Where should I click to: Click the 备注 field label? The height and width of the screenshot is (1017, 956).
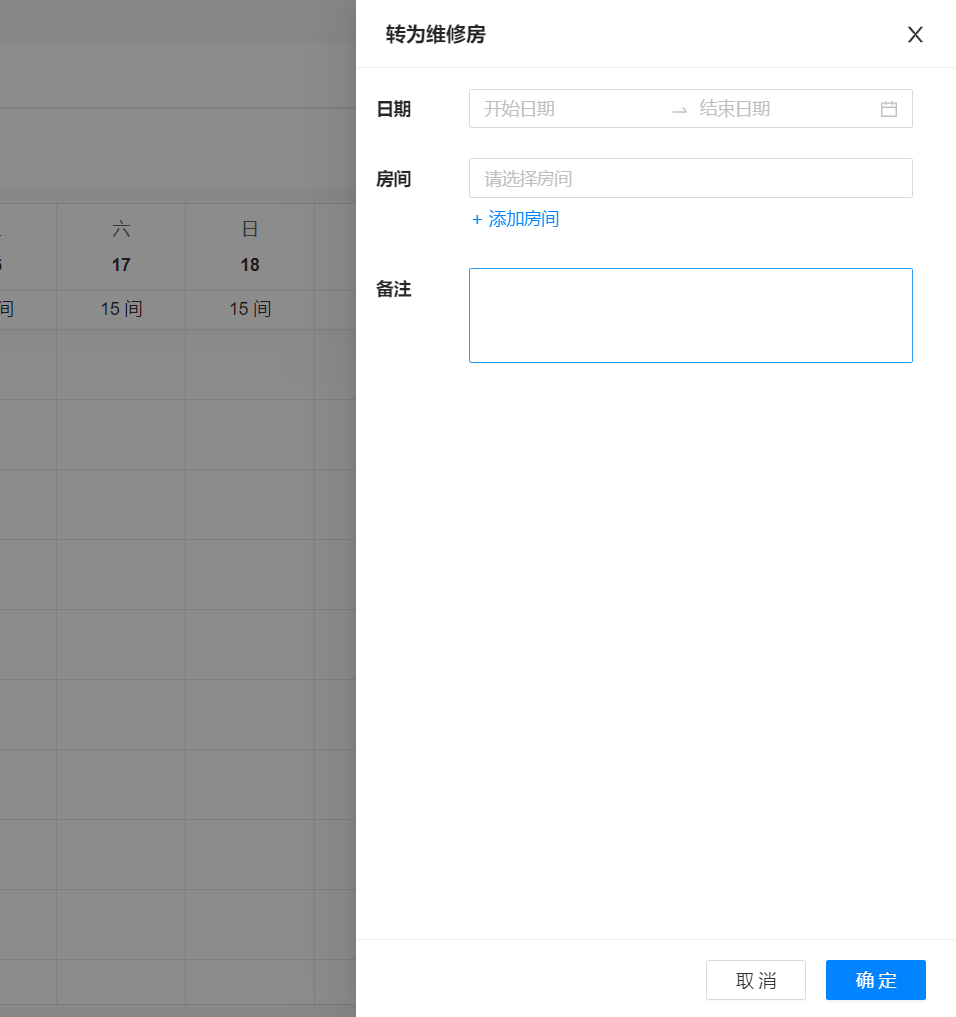tap(393, 290)
